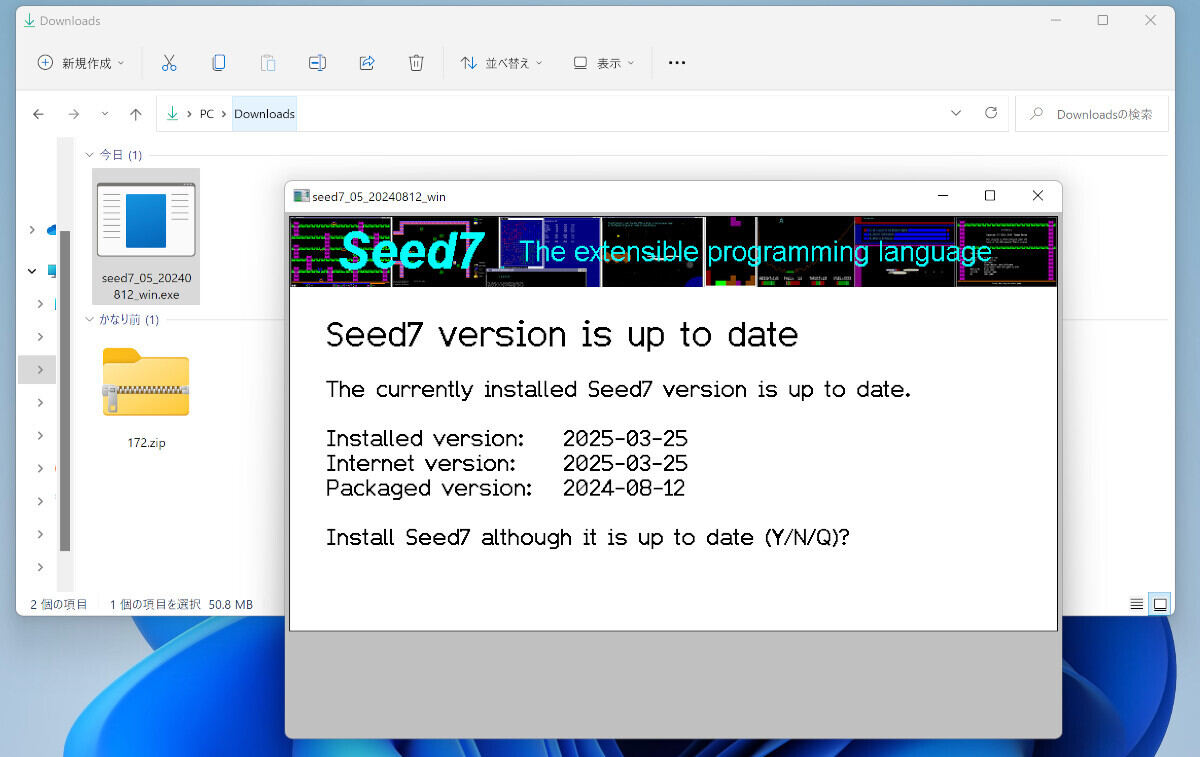This screenshot has height=757, width=1200.
Task: Click the seed7 installer window title icon
Action: [x=301, y=196]
